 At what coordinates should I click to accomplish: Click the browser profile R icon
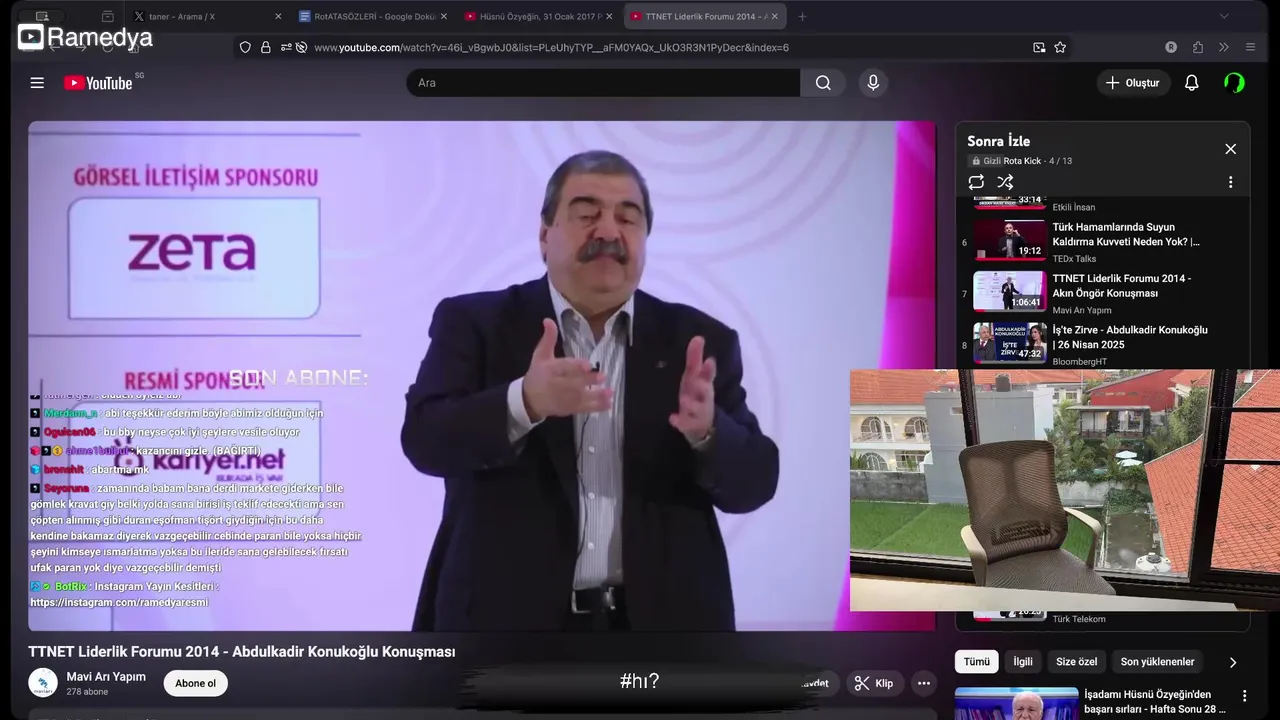pos(1171,47)
